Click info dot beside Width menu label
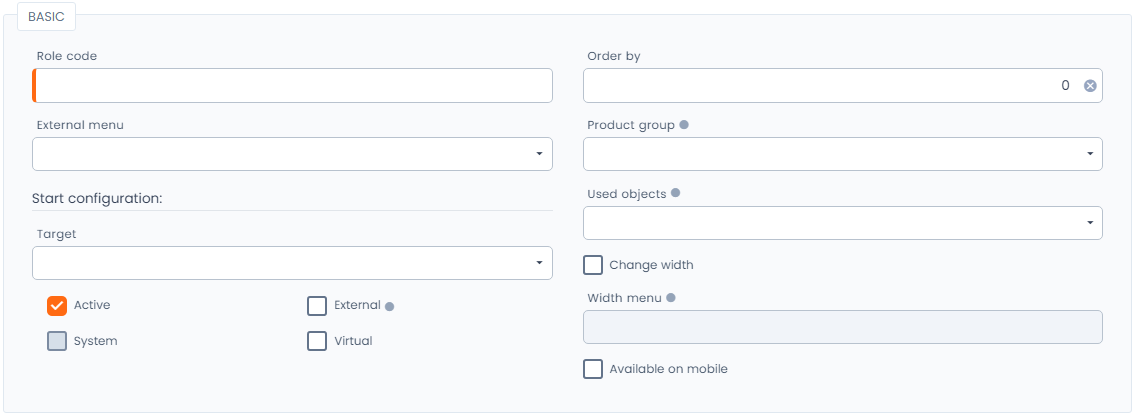 [x=671, y=297]
